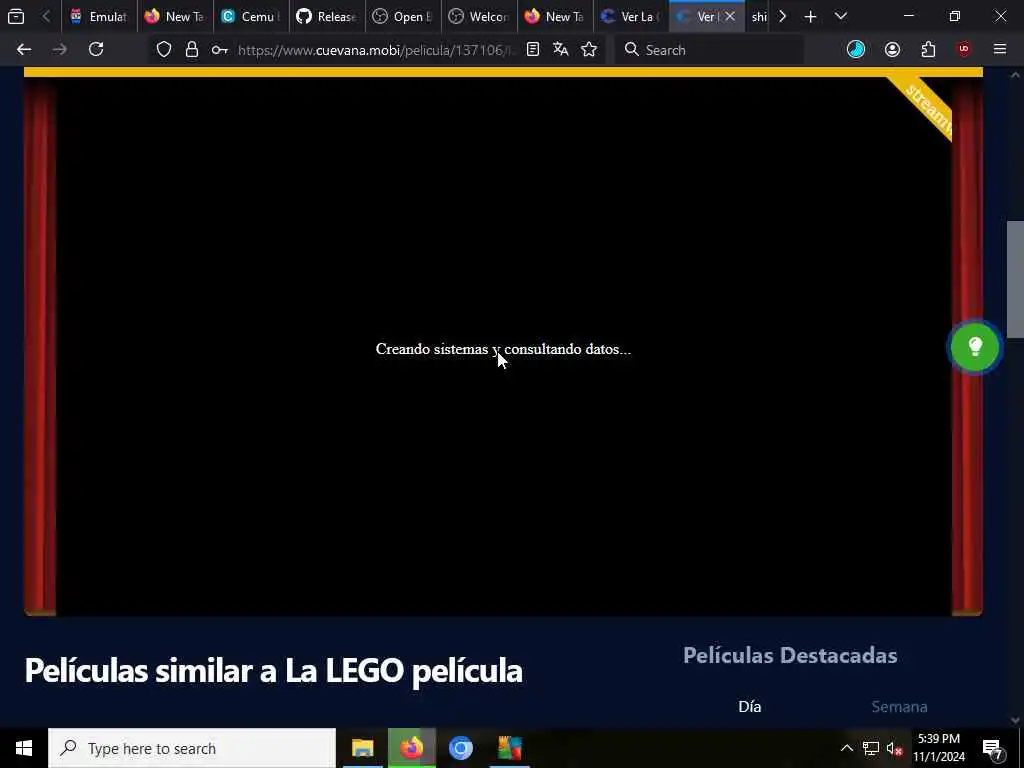Screen dimensions: 1024x768
Task: Switch to the Emulat tab
Action: (100, 16)
